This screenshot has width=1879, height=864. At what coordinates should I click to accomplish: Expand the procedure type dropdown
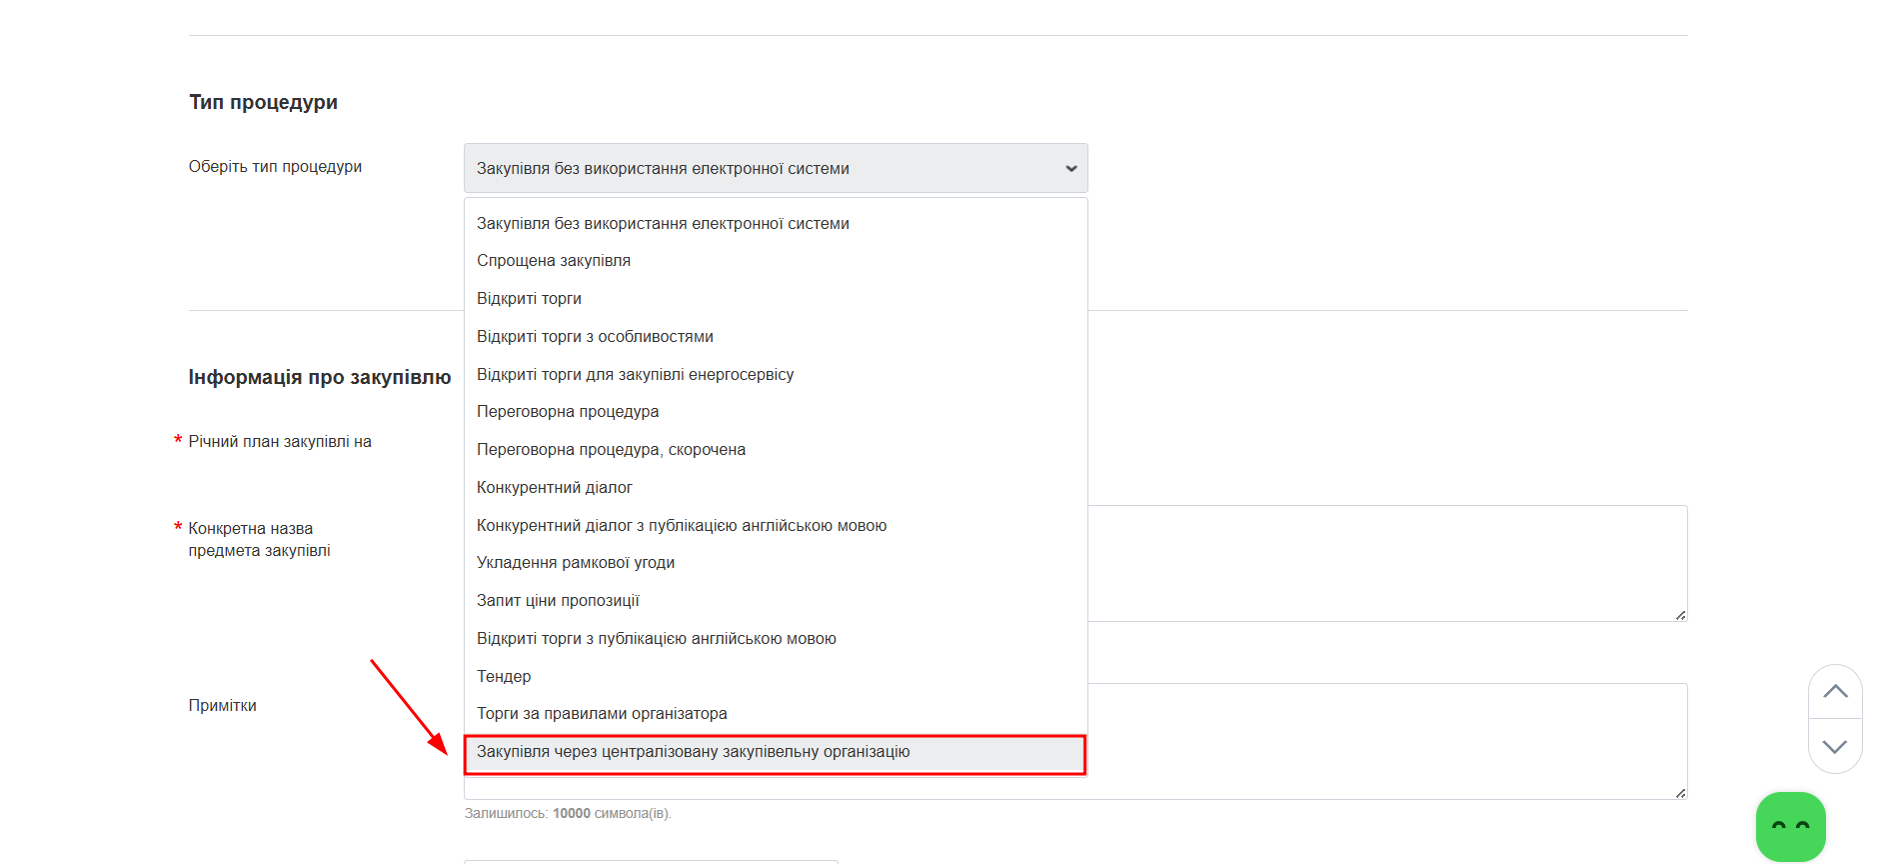tap(775, 168)
